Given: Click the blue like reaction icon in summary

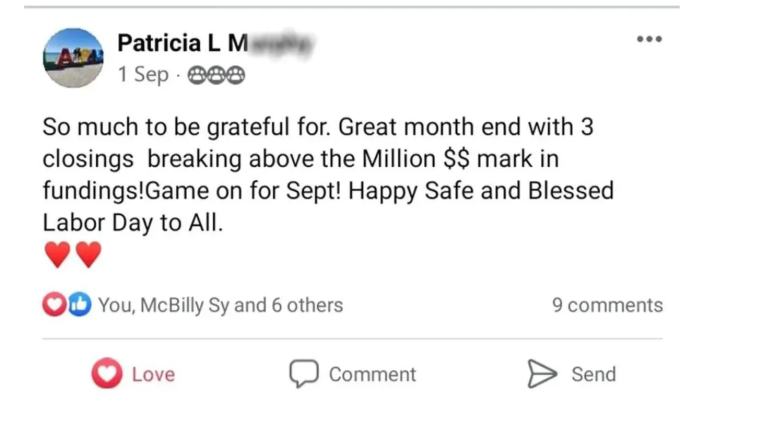Looking at the screenshot, I should tap(78, 305).
